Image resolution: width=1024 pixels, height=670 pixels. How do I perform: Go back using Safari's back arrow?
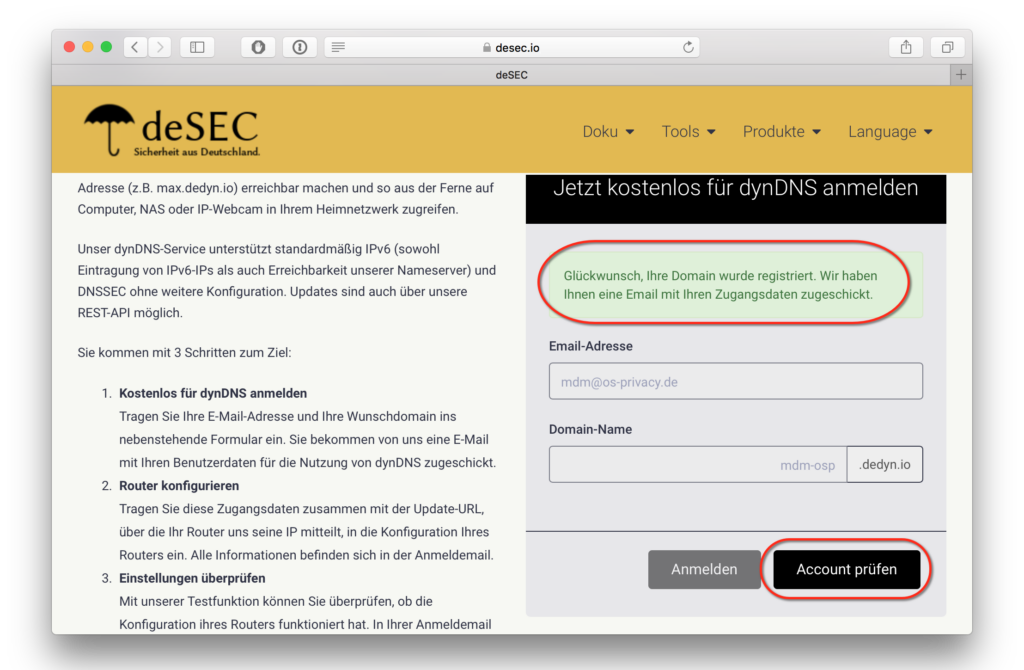point(135,47)
